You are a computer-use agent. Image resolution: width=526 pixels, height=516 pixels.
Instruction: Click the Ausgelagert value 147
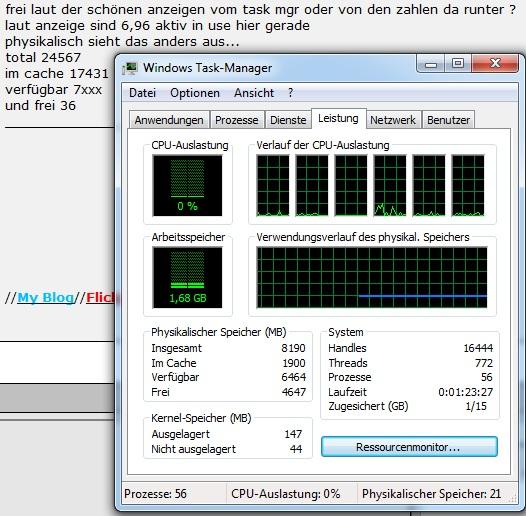point(293,434)
